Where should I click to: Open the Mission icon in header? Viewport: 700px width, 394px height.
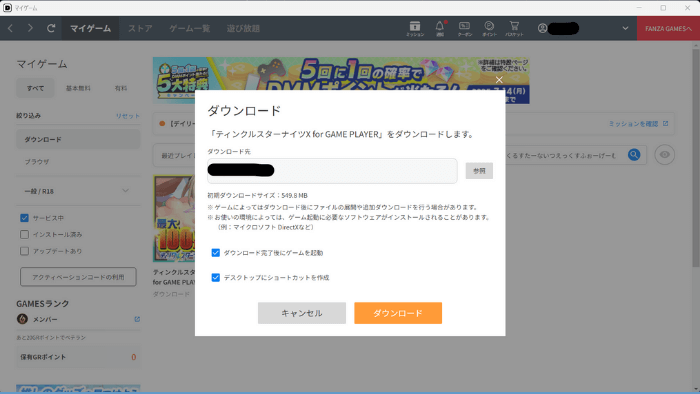tap(415, 28)
